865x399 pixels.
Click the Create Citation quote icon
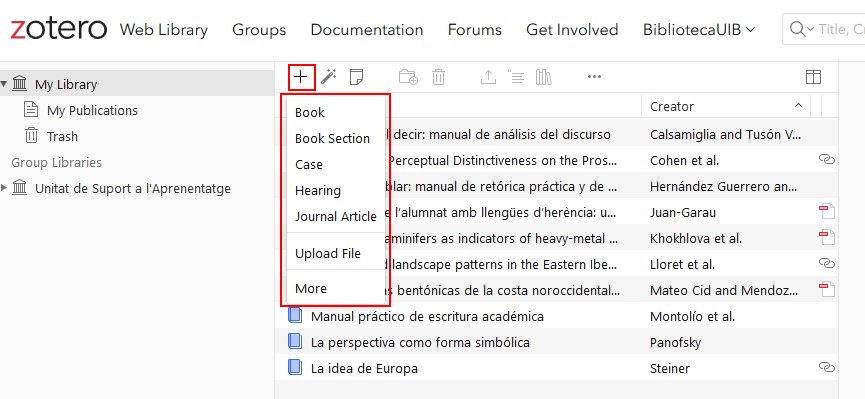(x=515, y=77)
